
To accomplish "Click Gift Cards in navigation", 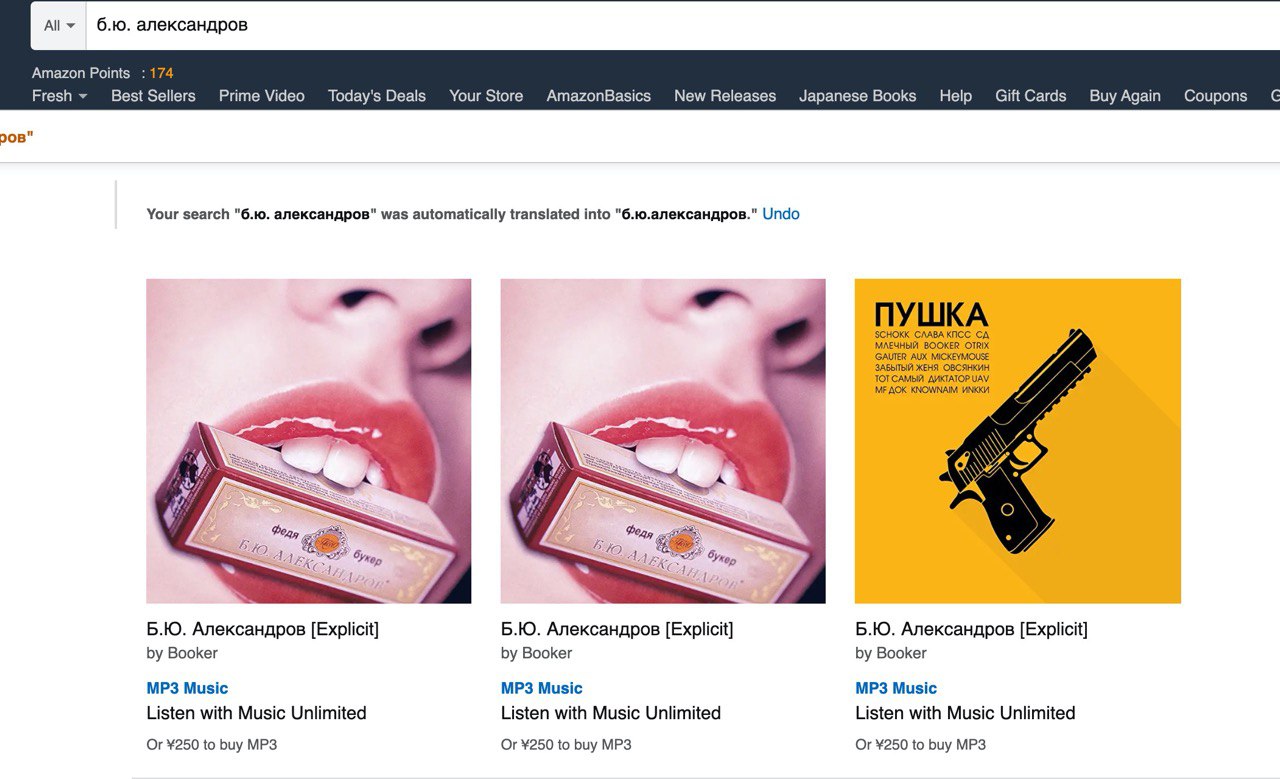I will point(1031,96).
